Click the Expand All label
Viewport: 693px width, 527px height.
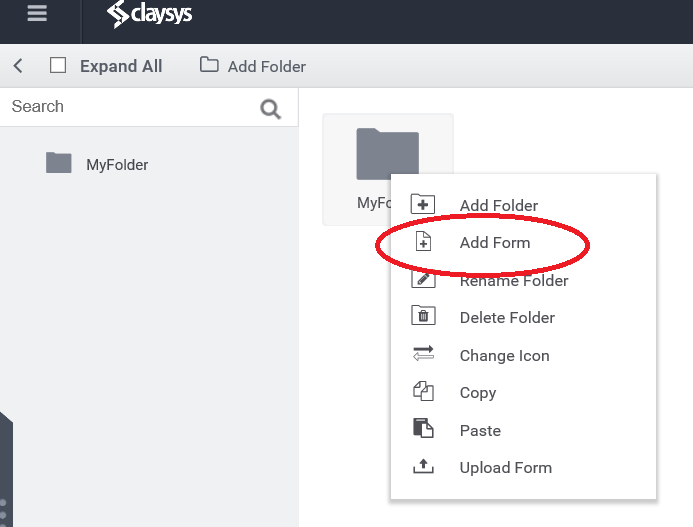click(121, 66)
